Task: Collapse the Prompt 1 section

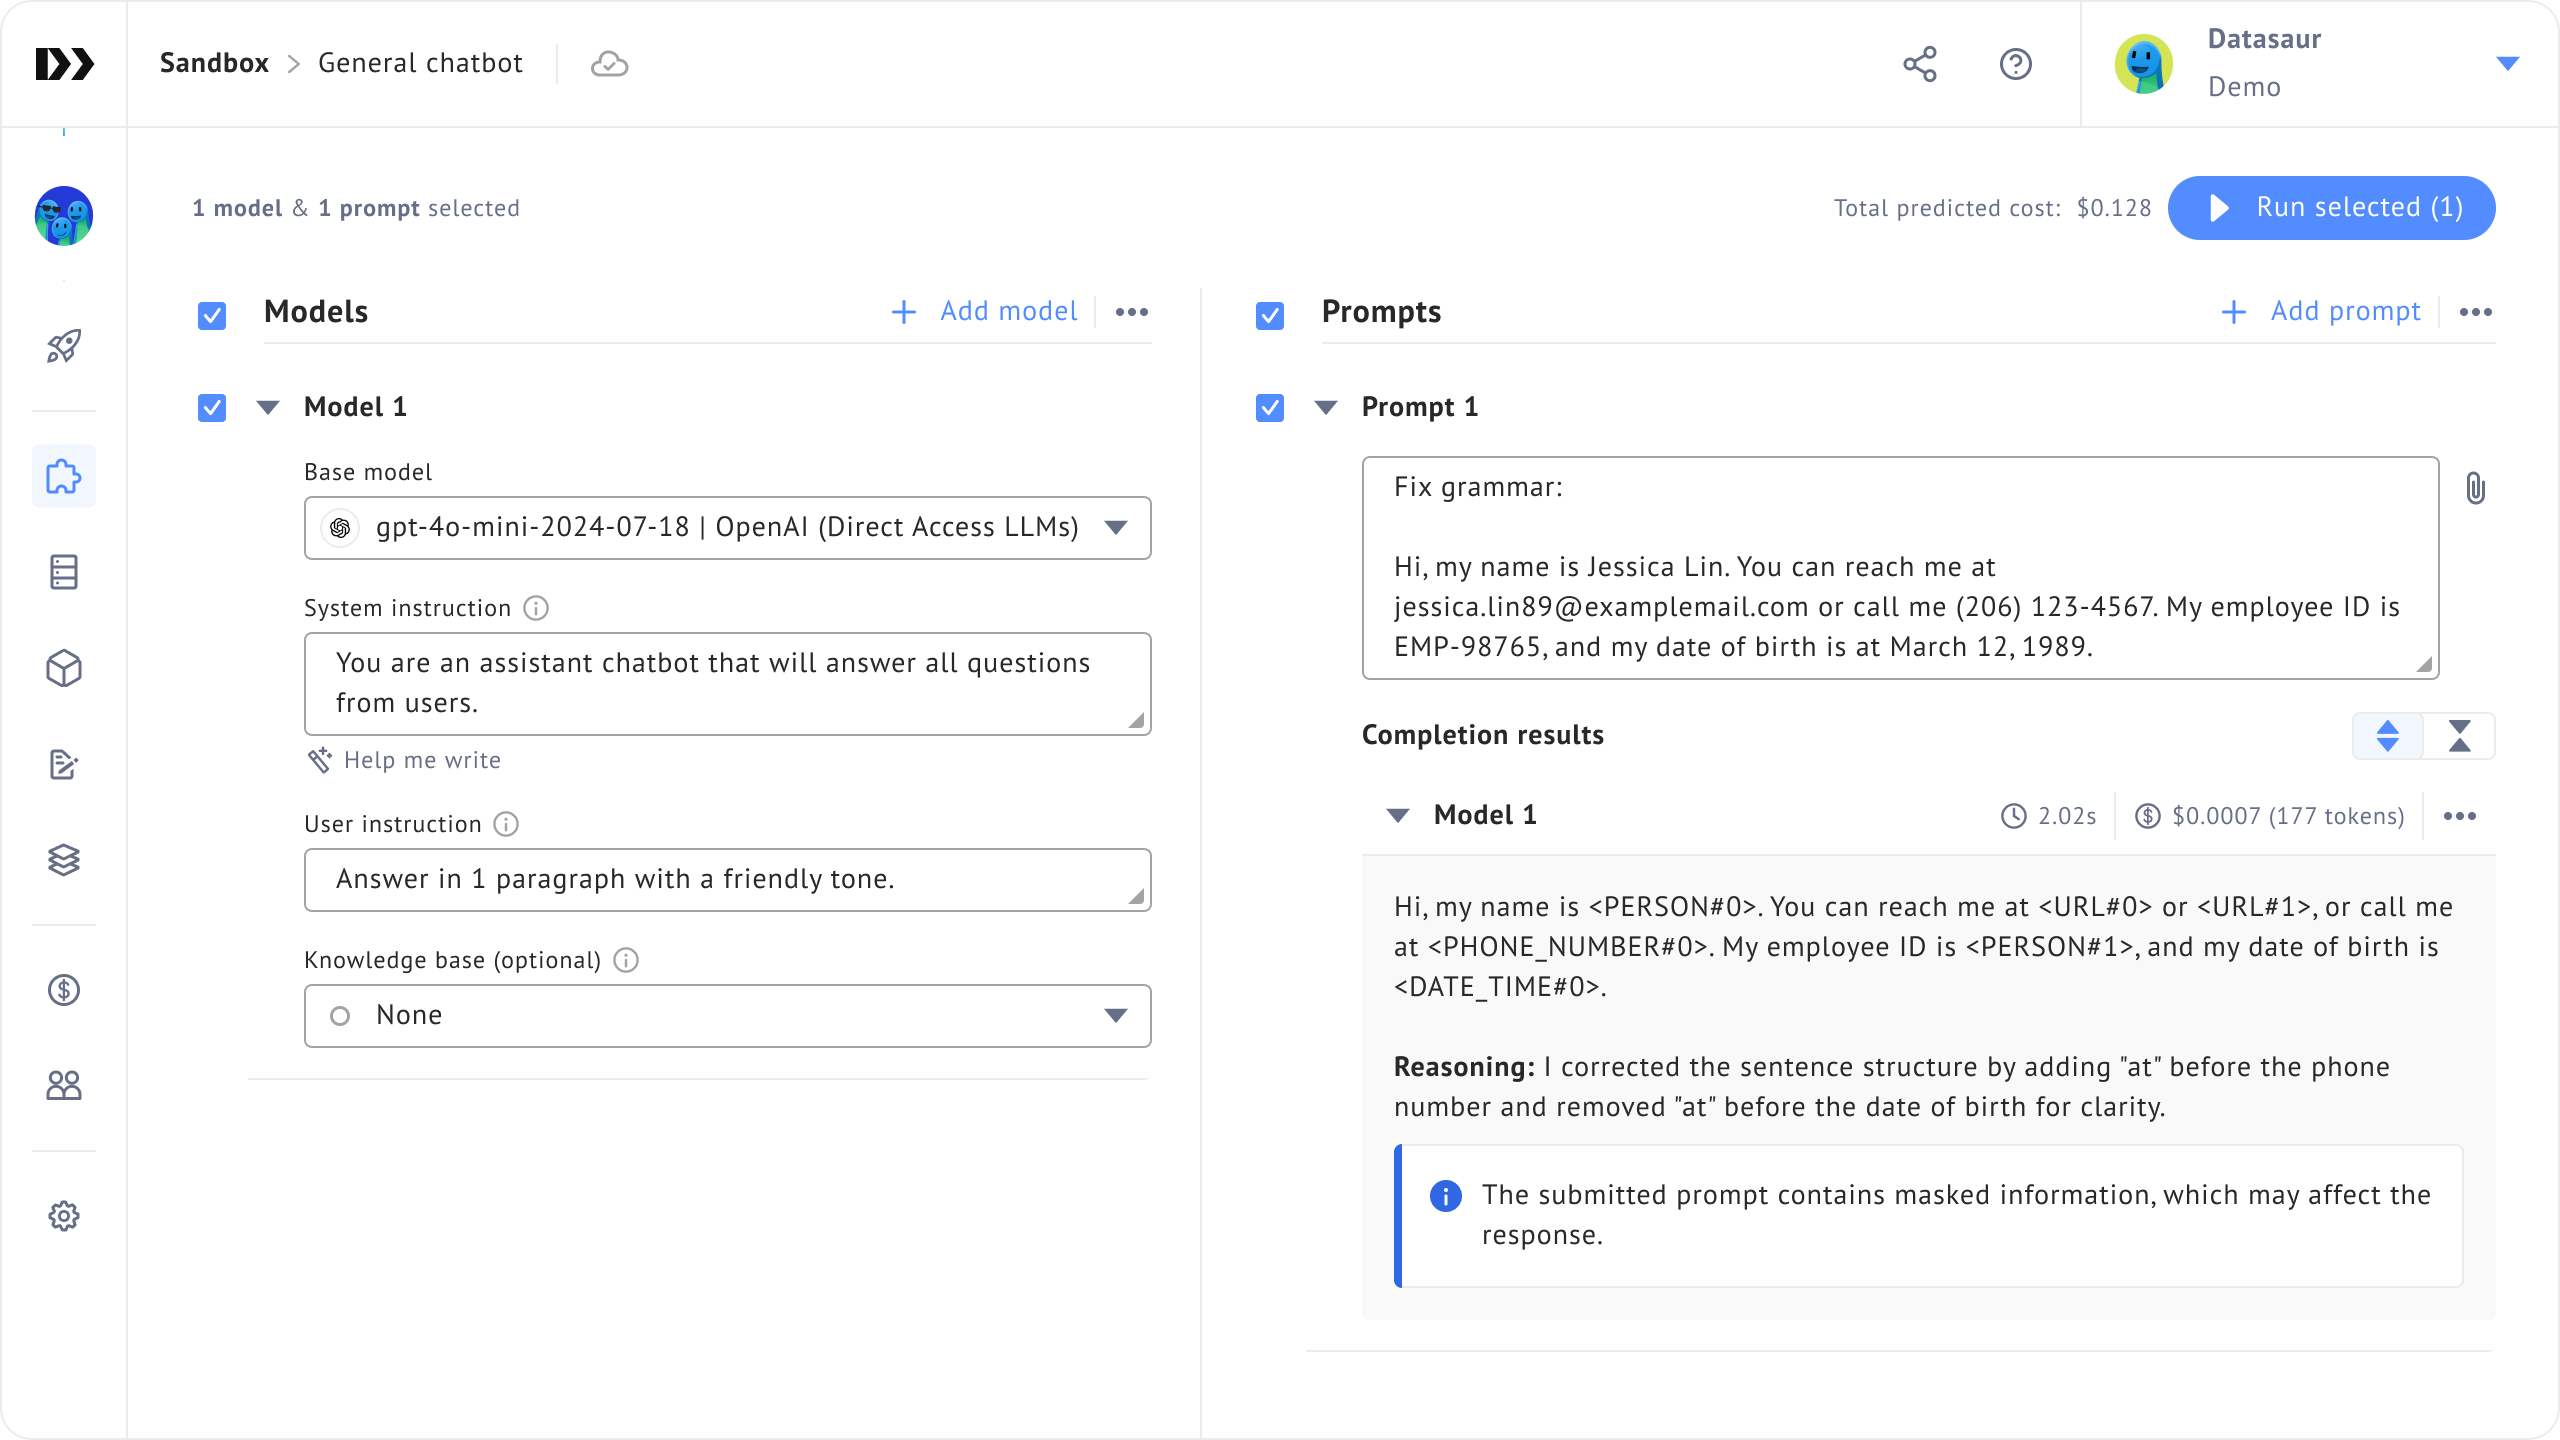Action: (1326, 408)
